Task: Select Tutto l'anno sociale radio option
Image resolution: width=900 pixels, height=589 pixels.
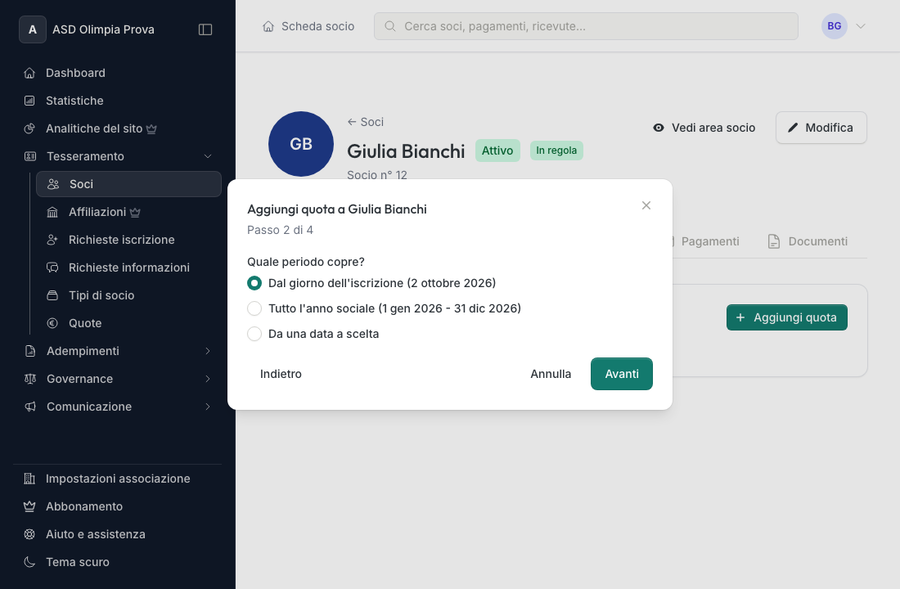Action: [254, 308]
